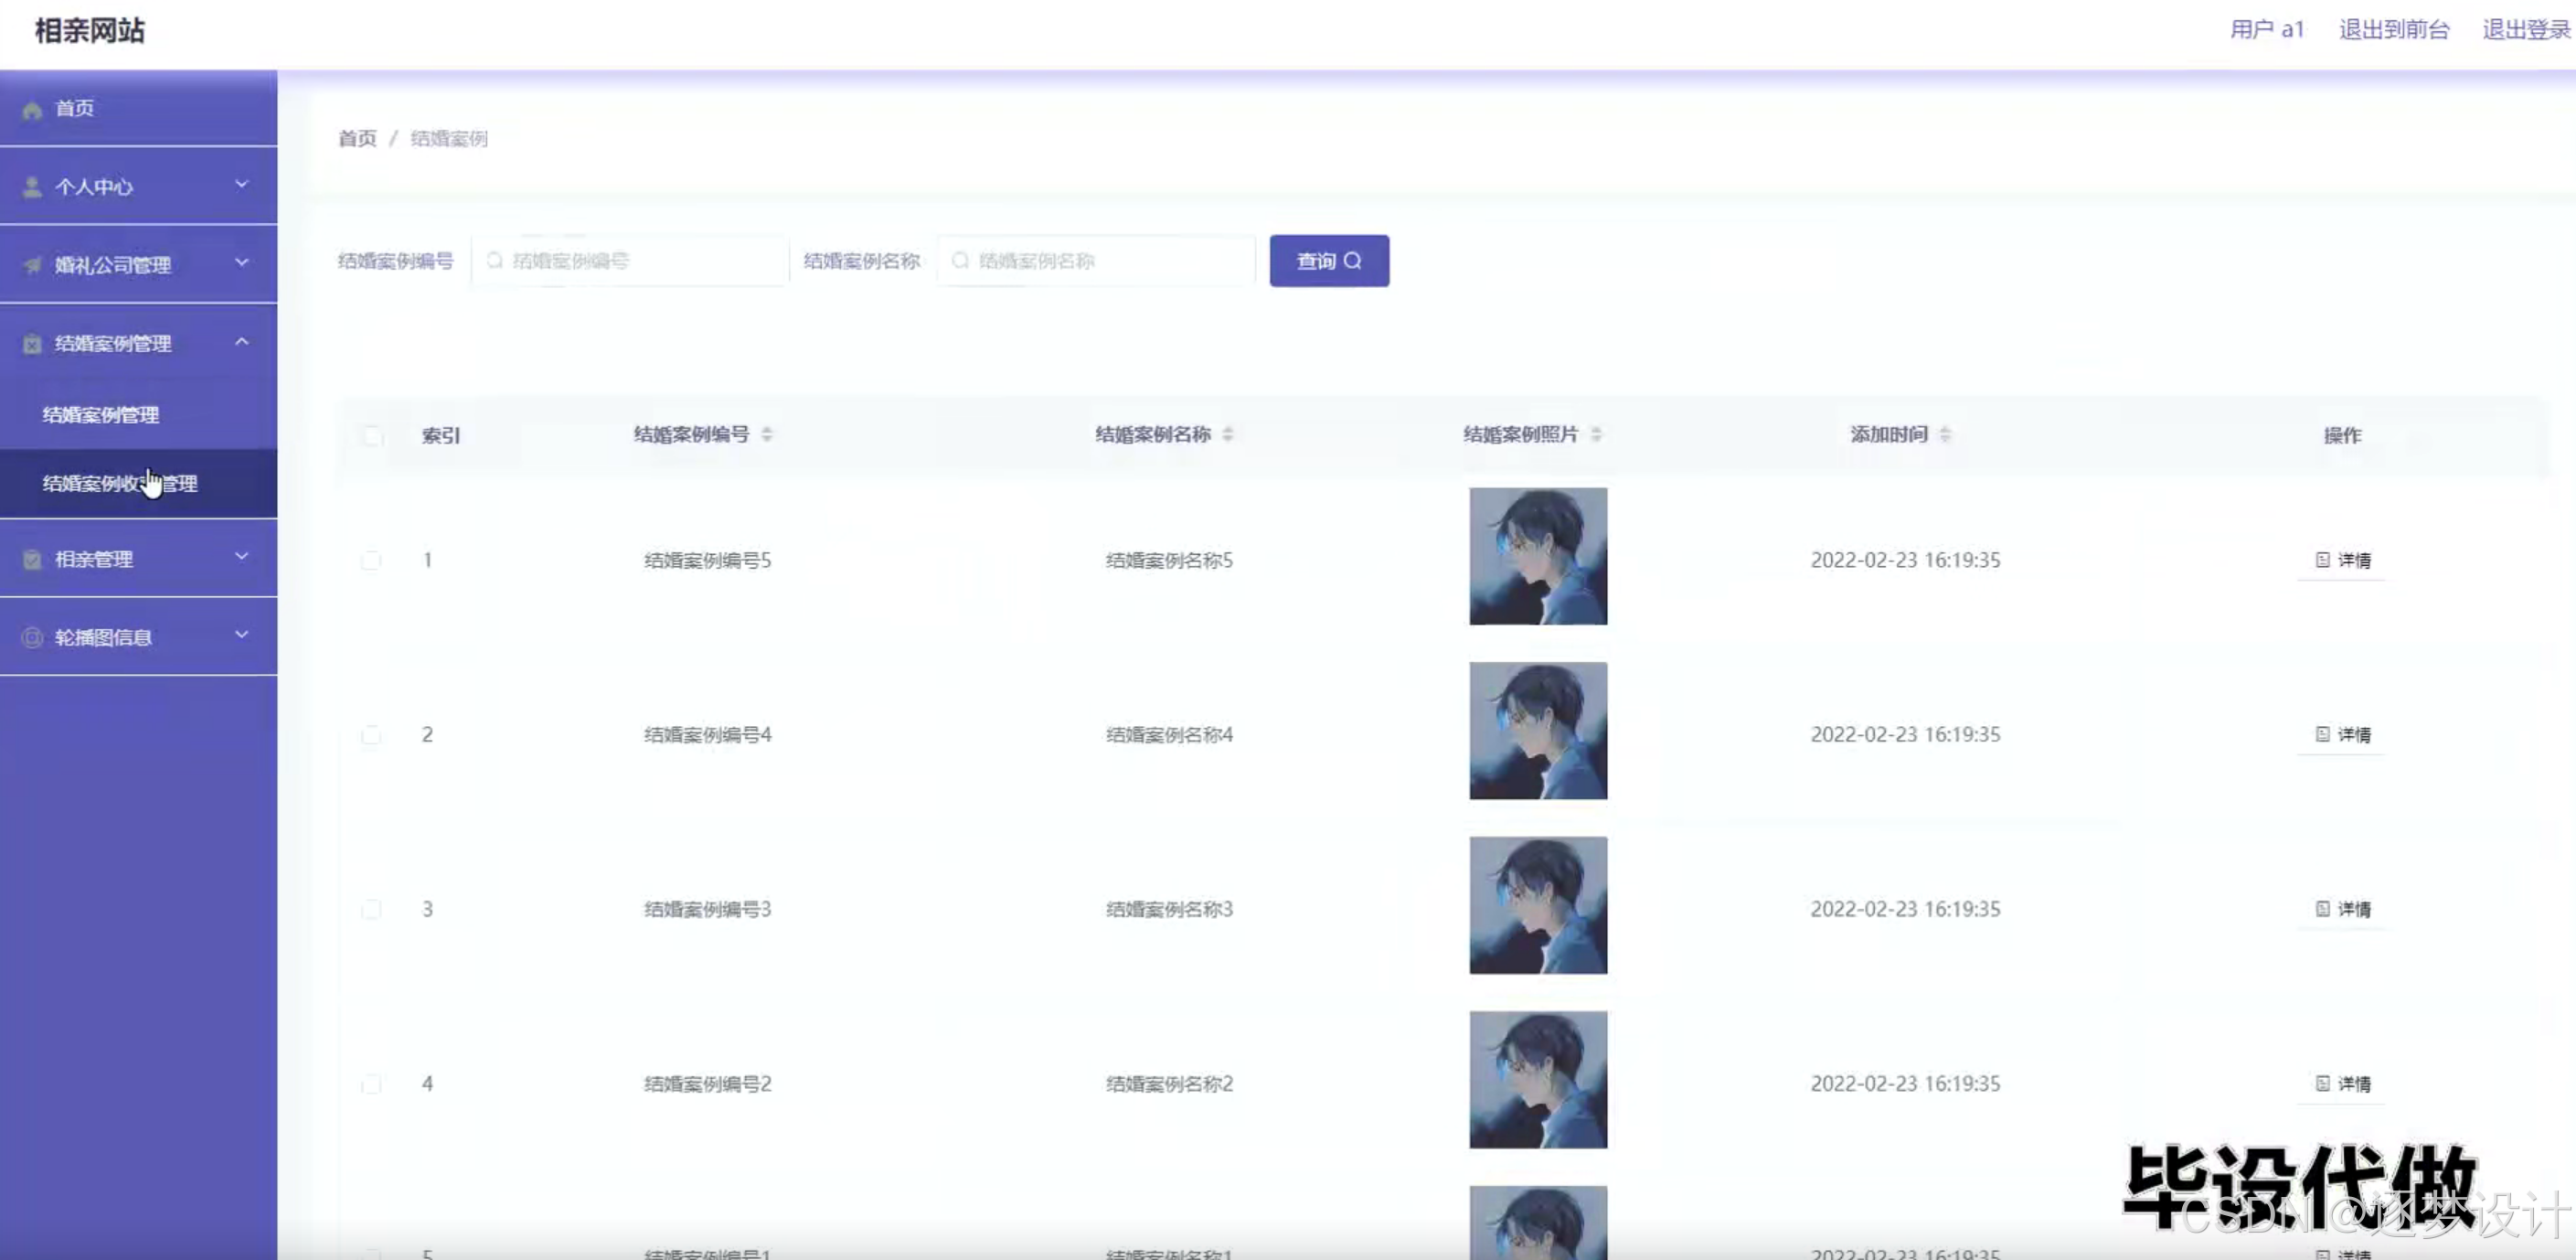Click 退出到前台 in the top bar

click(2394, 30)
